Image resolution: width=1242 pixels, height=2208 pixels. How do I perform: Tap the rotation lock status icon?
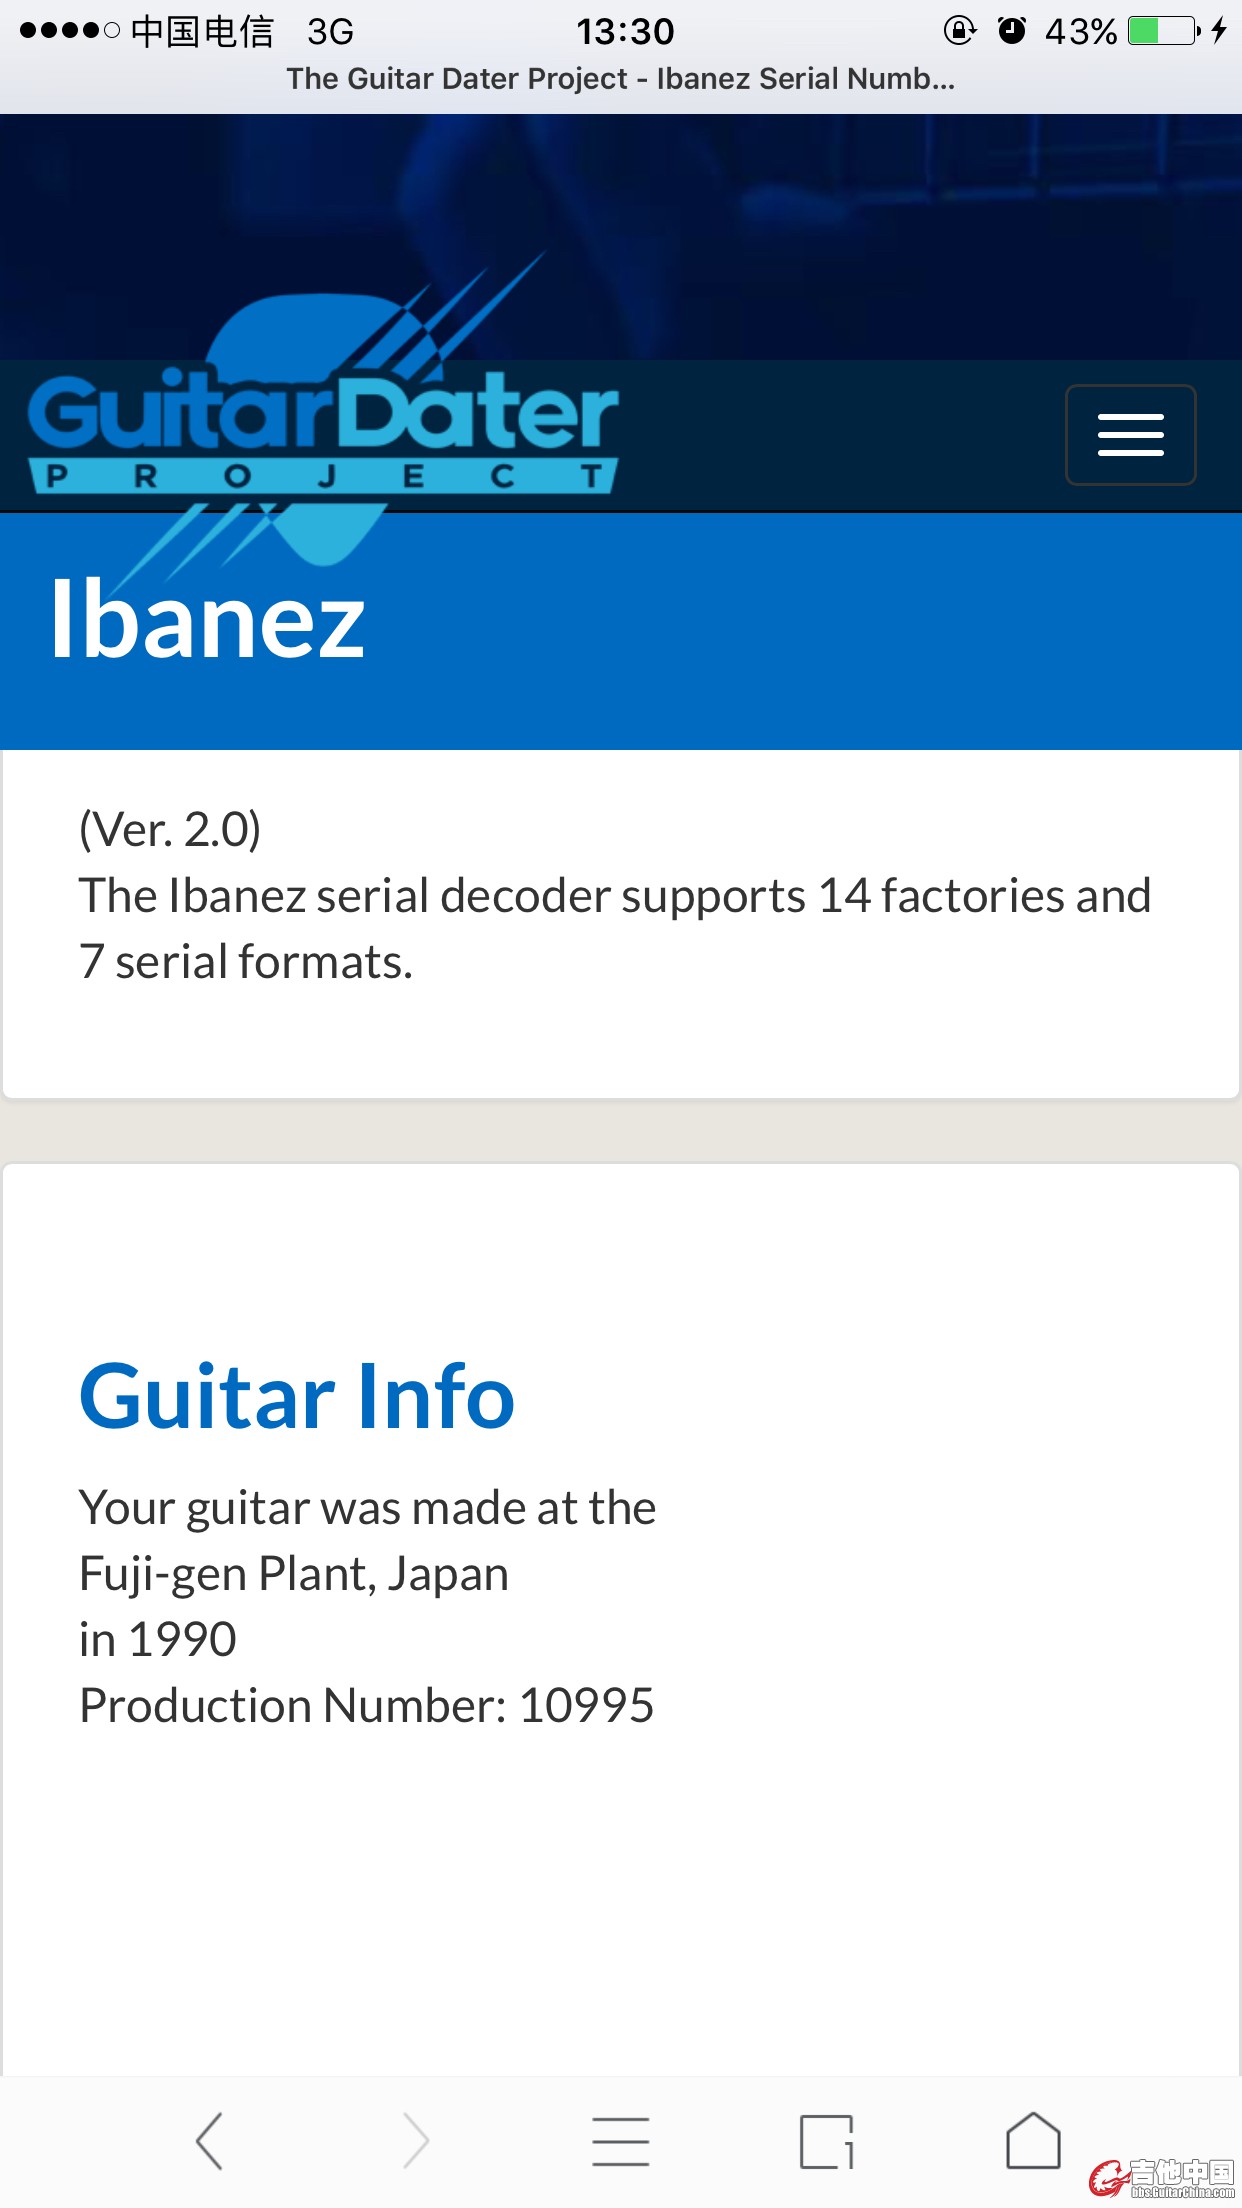pyautogui.click(x=959, y=31)
